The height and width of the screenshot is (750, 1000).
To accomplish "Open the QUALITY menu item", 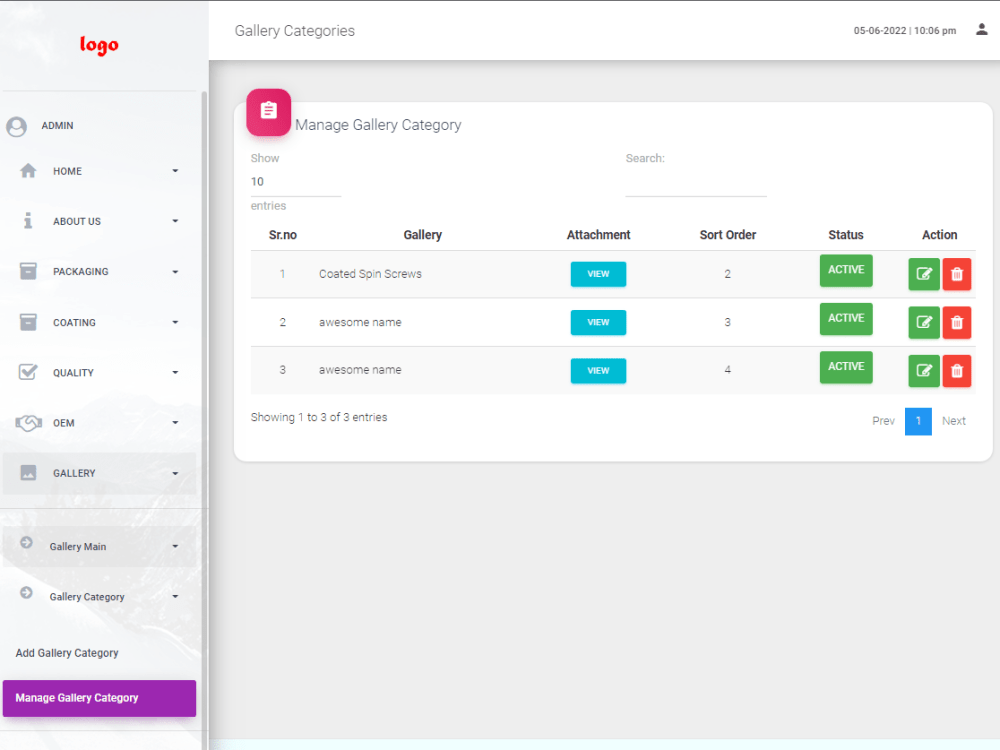I will tap(99, 372).
